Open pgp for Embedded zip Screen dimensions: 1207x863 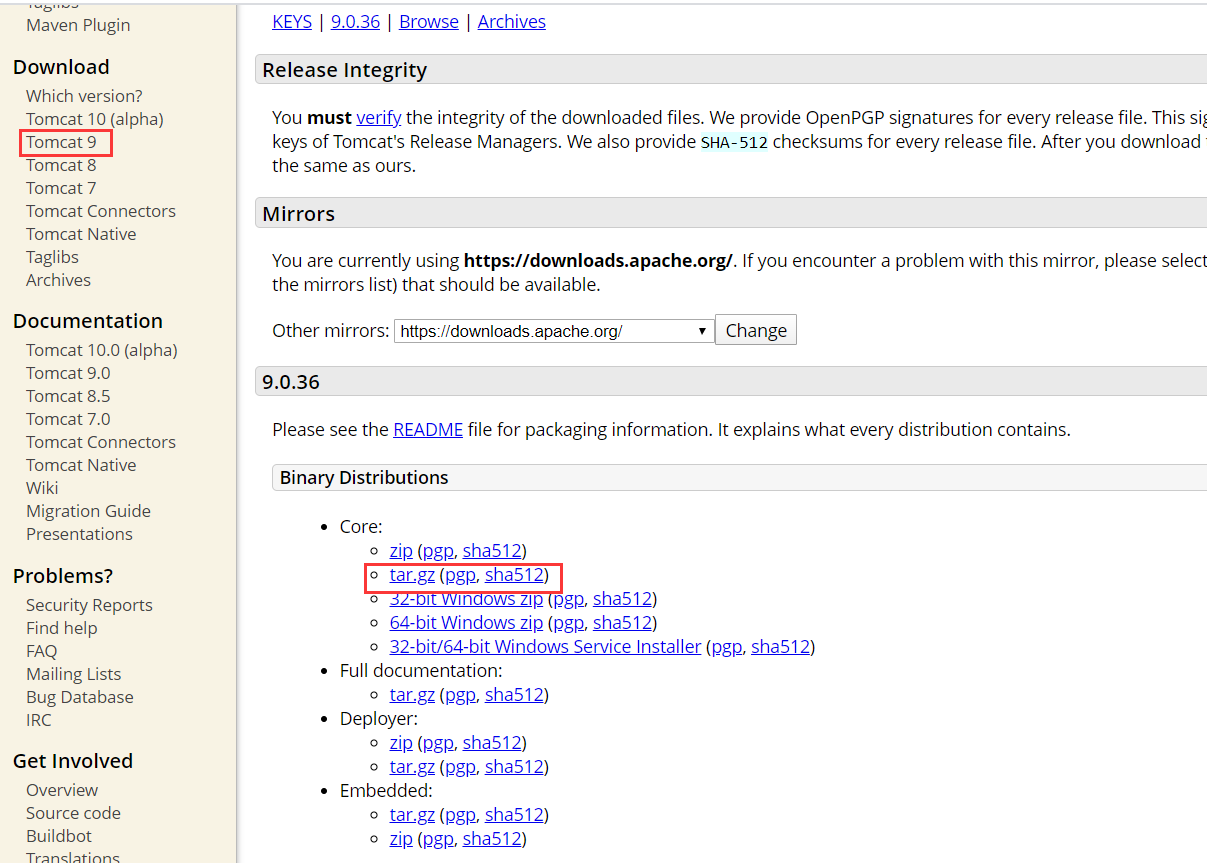point(438,838)
